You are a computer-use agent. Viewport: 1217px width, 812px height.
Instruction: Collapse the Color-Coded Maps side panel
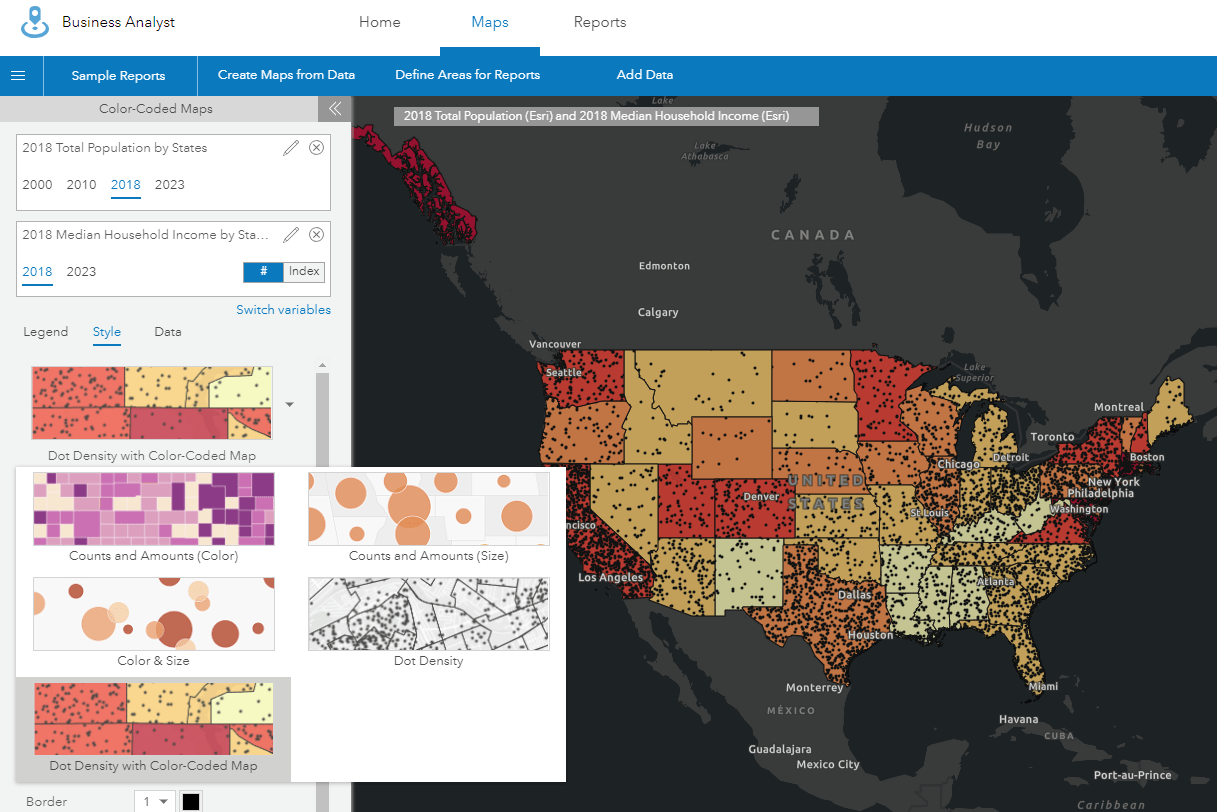point(335,110)
